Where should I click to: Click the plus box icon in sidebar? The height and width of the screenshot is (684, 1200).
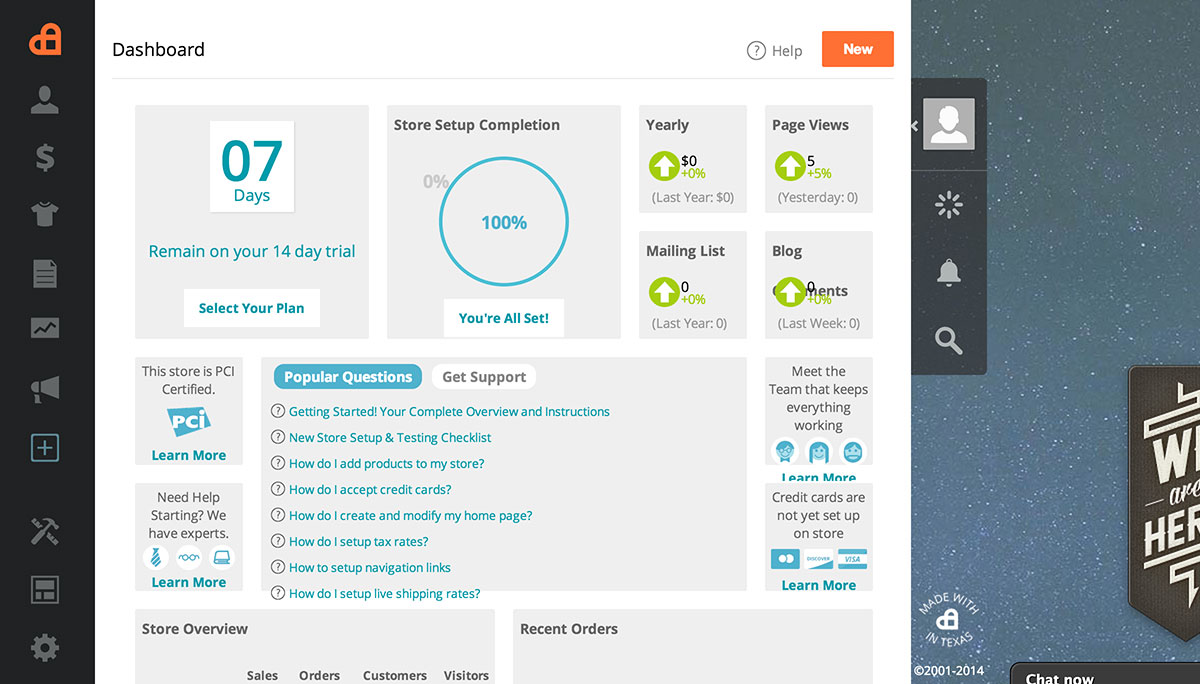pos(45,447)
